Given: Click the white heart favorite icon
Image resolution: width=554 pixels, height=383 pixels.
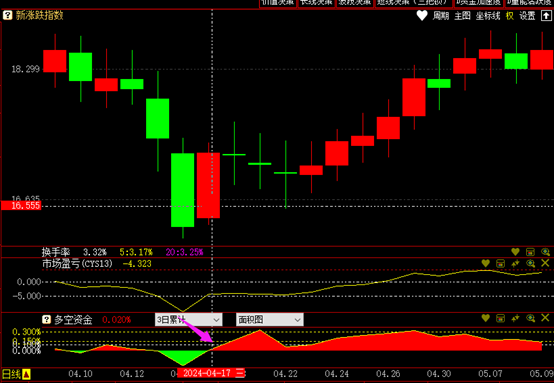Looking at the screenshot, I should click(422, 16).
